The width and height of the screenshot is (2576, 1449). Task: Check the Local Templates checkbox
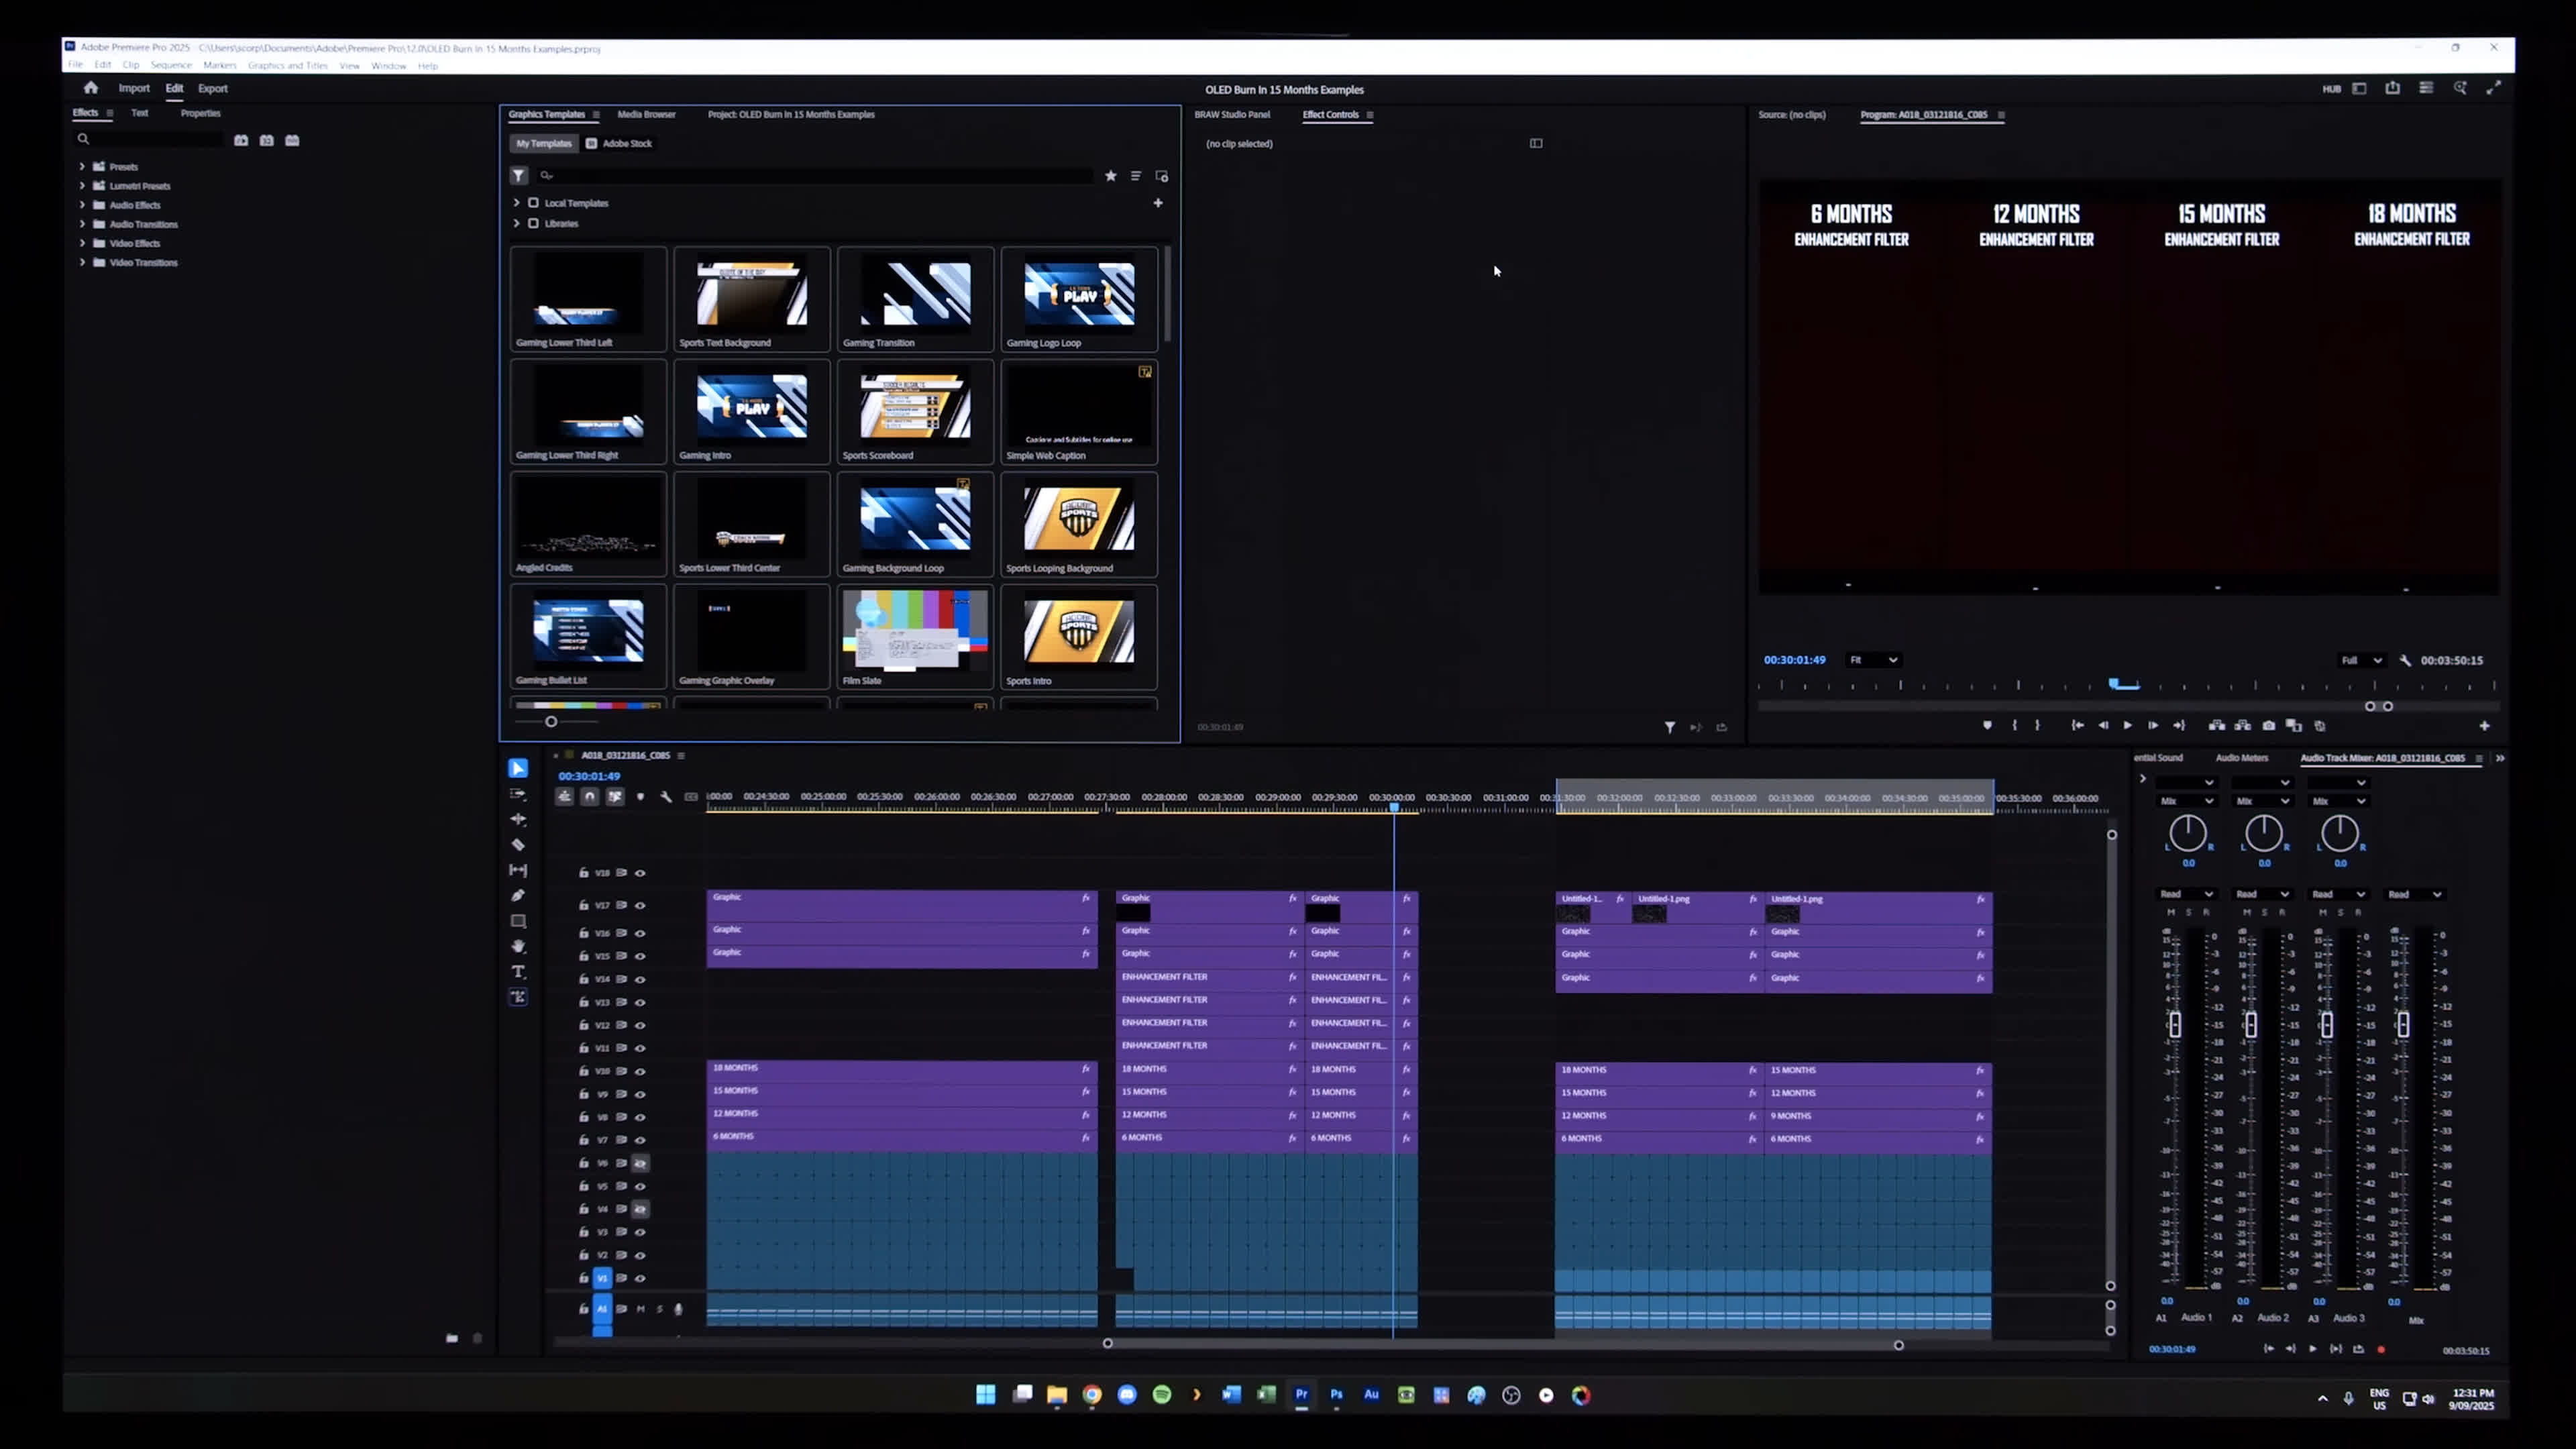(x=533, y=203)
